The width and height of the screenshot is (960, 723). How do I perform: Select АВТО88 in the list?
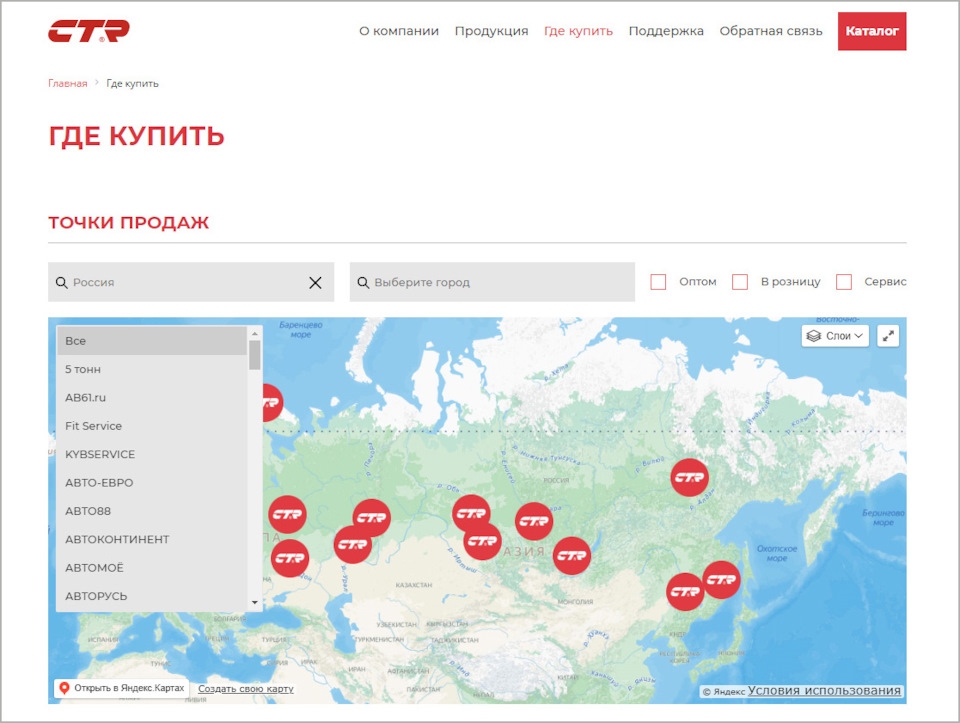click(152, 511)
